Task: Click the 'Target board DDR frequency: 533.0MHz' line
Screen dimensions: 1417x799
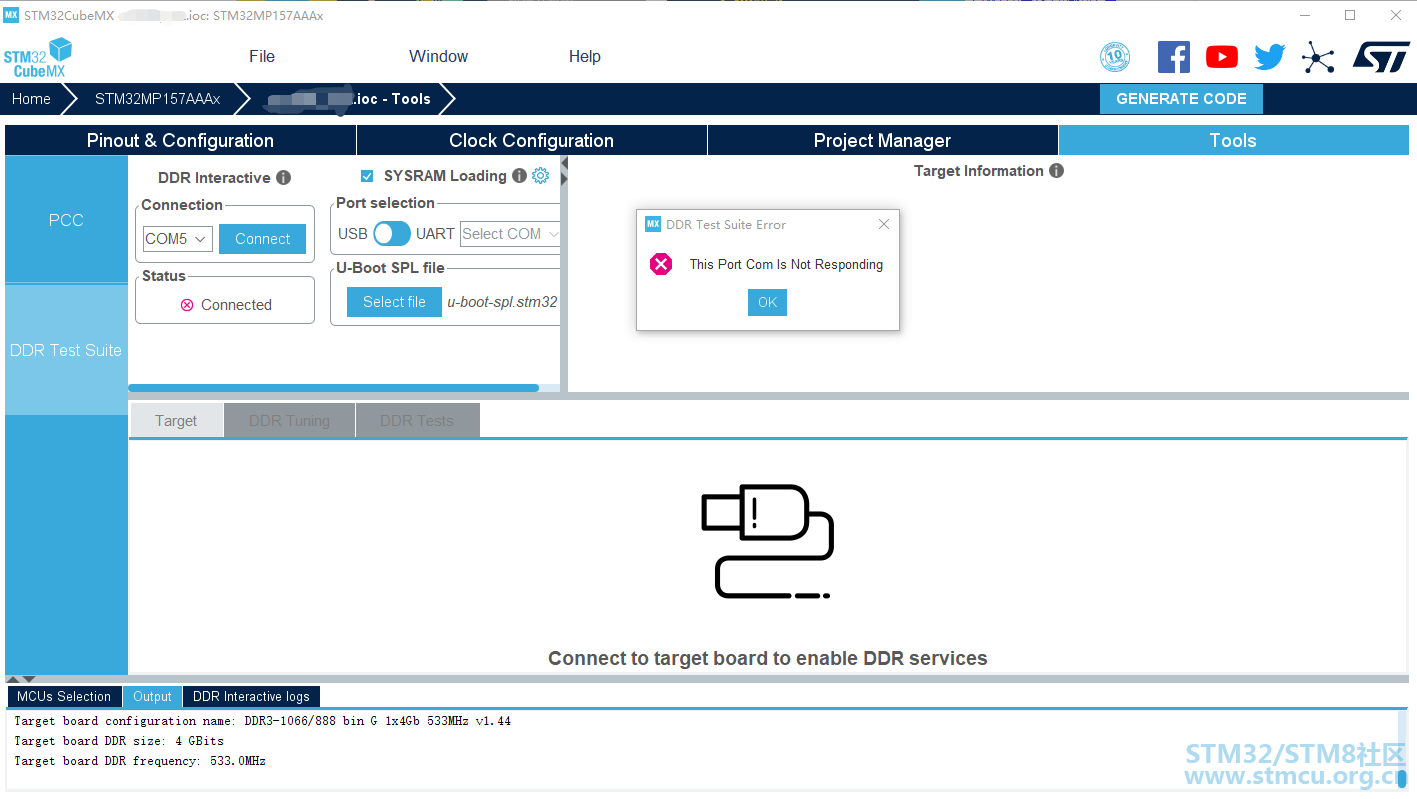Action: pos(140,761)
